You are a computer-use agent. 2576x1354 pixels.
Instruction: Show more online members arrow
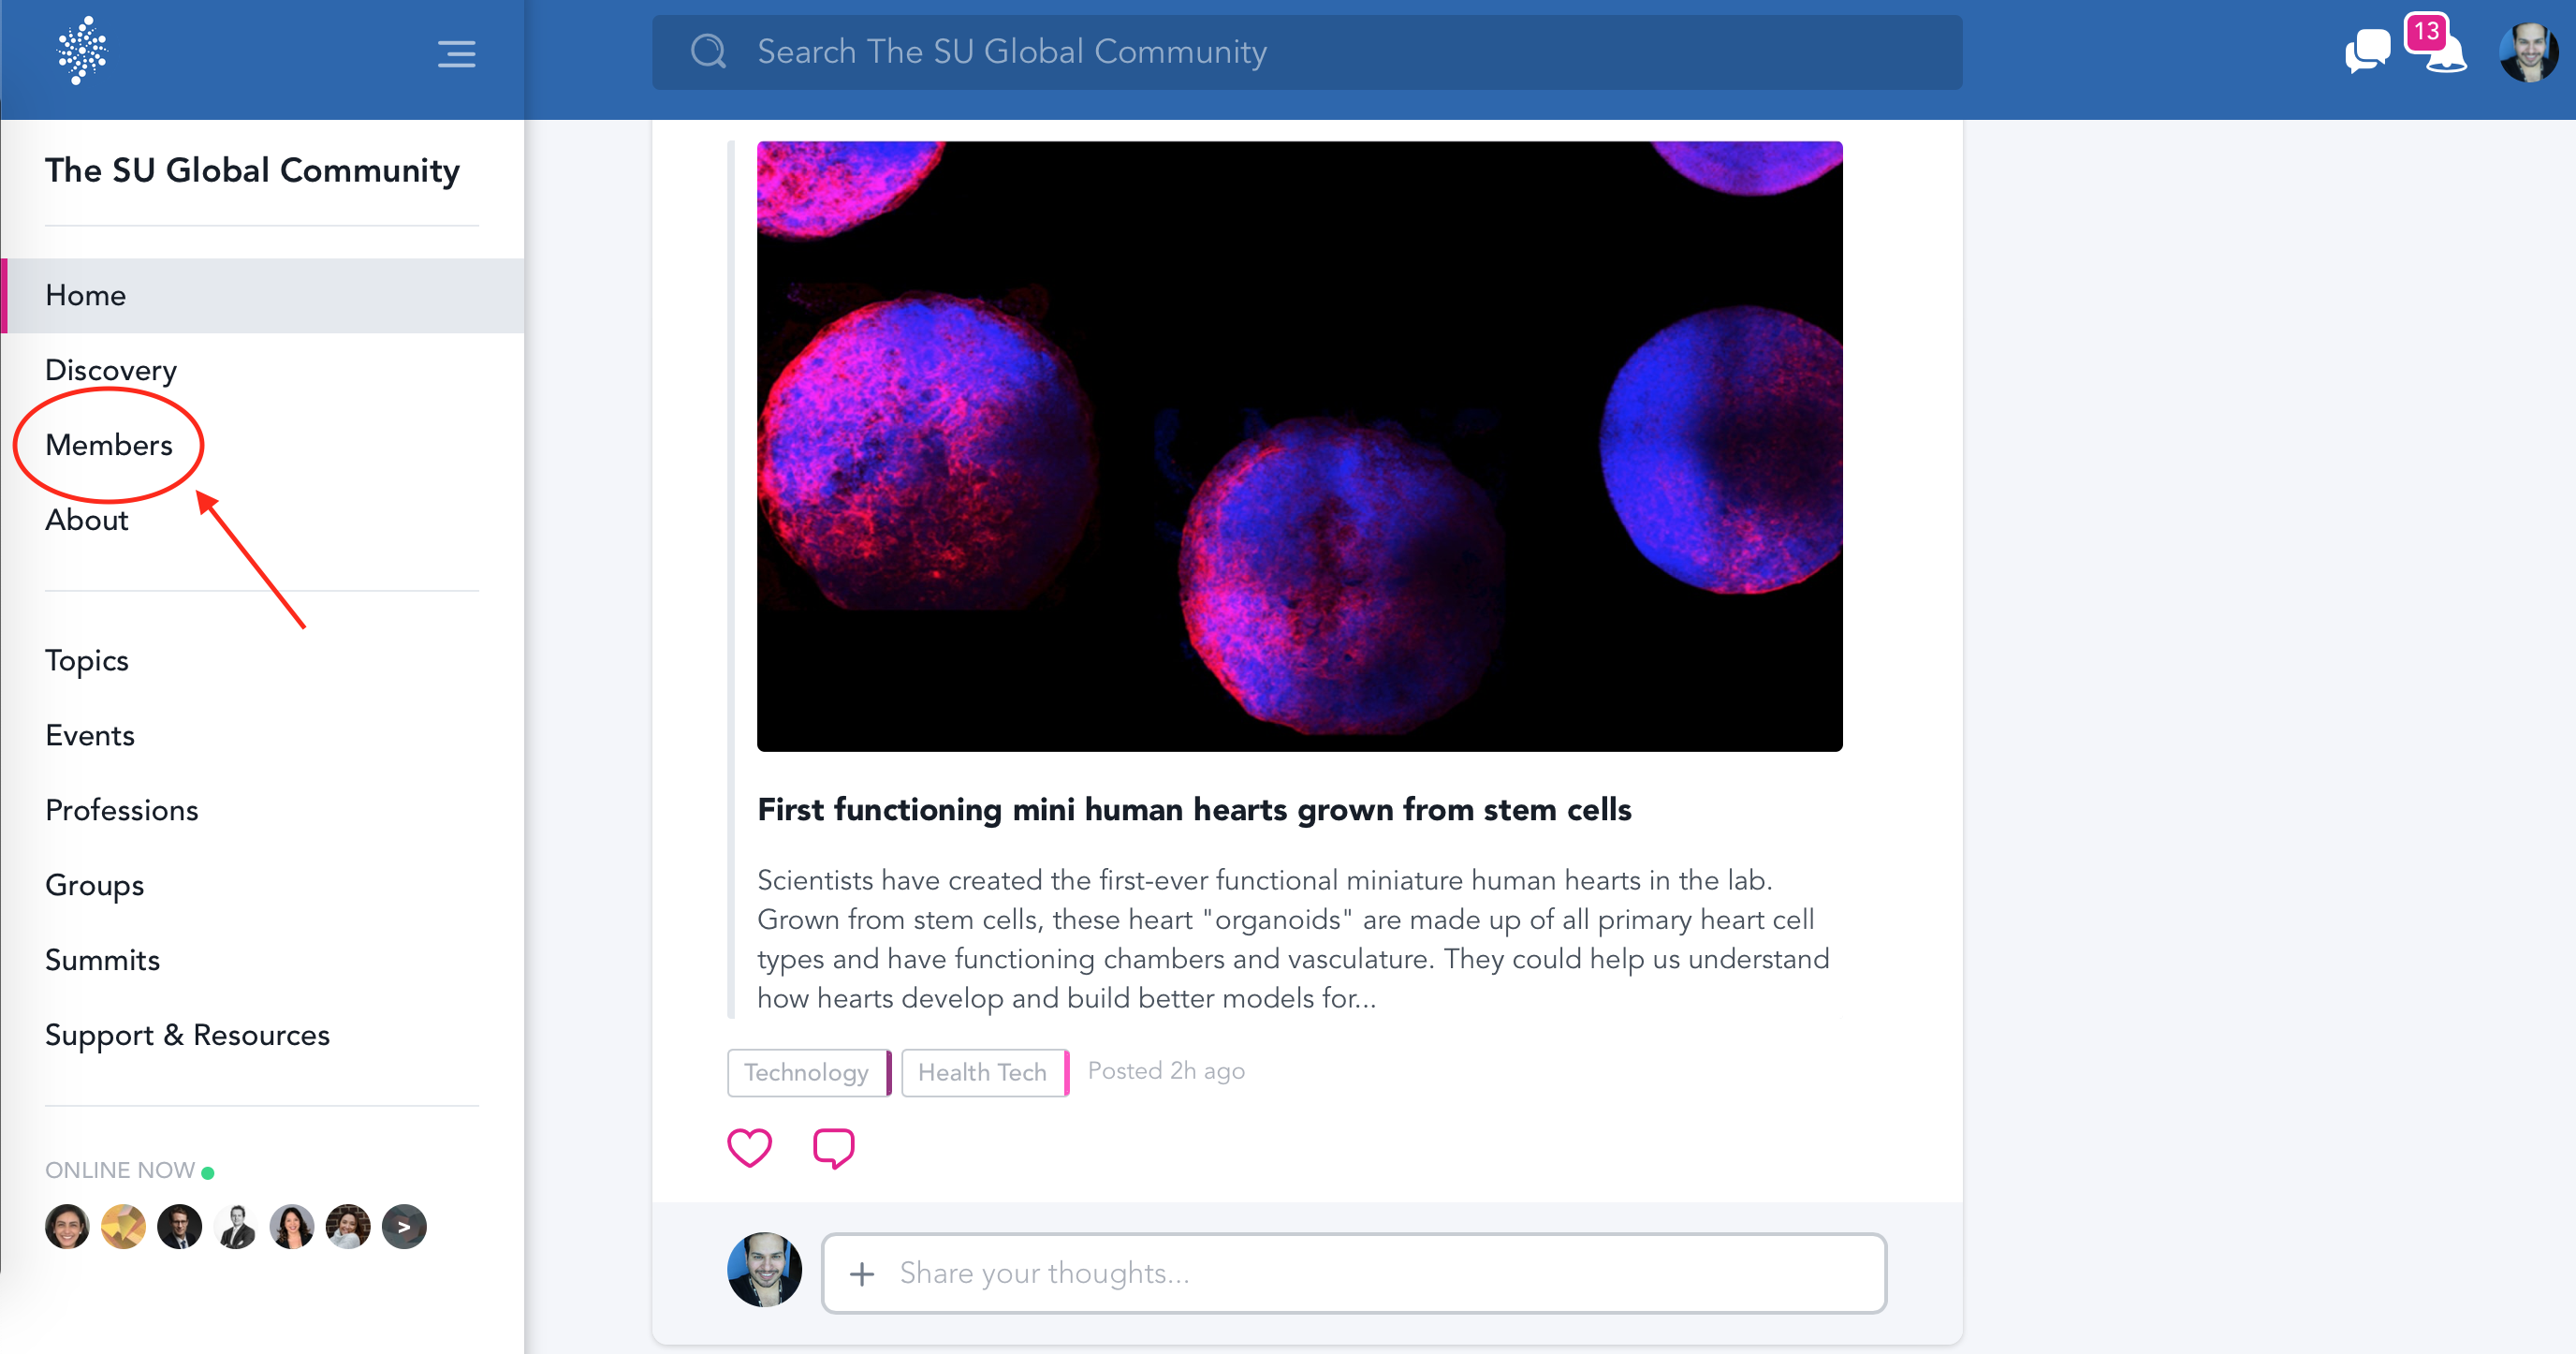tap(404, 1226)
